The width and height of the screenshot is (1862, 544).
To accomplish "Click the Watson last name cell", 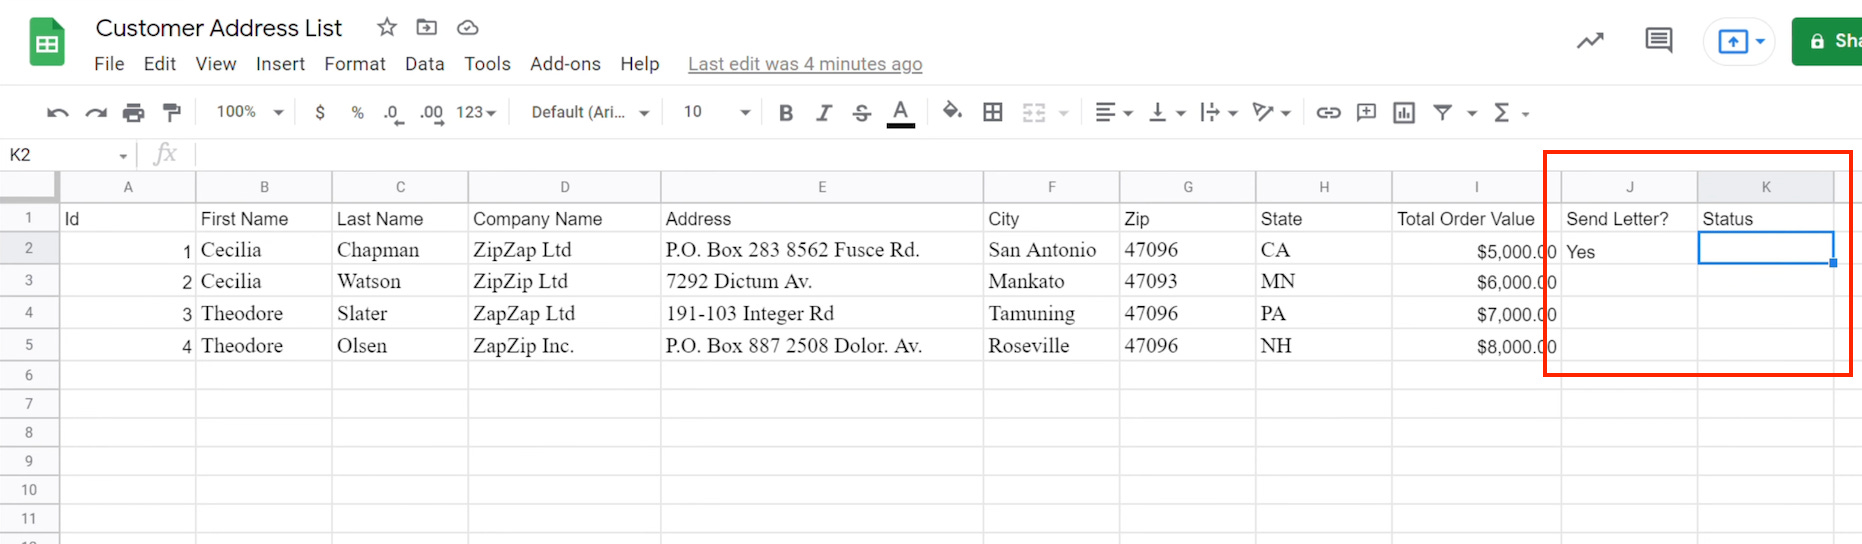I will pyautogui.click(x=400, y=282).
